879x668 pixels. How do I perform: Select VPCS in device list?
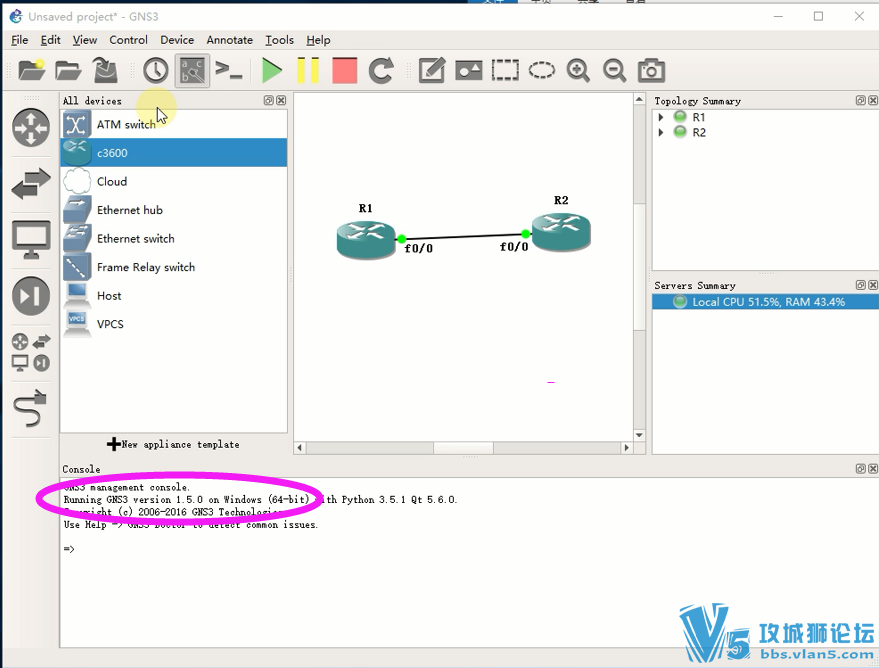click(x=174, y=324)
